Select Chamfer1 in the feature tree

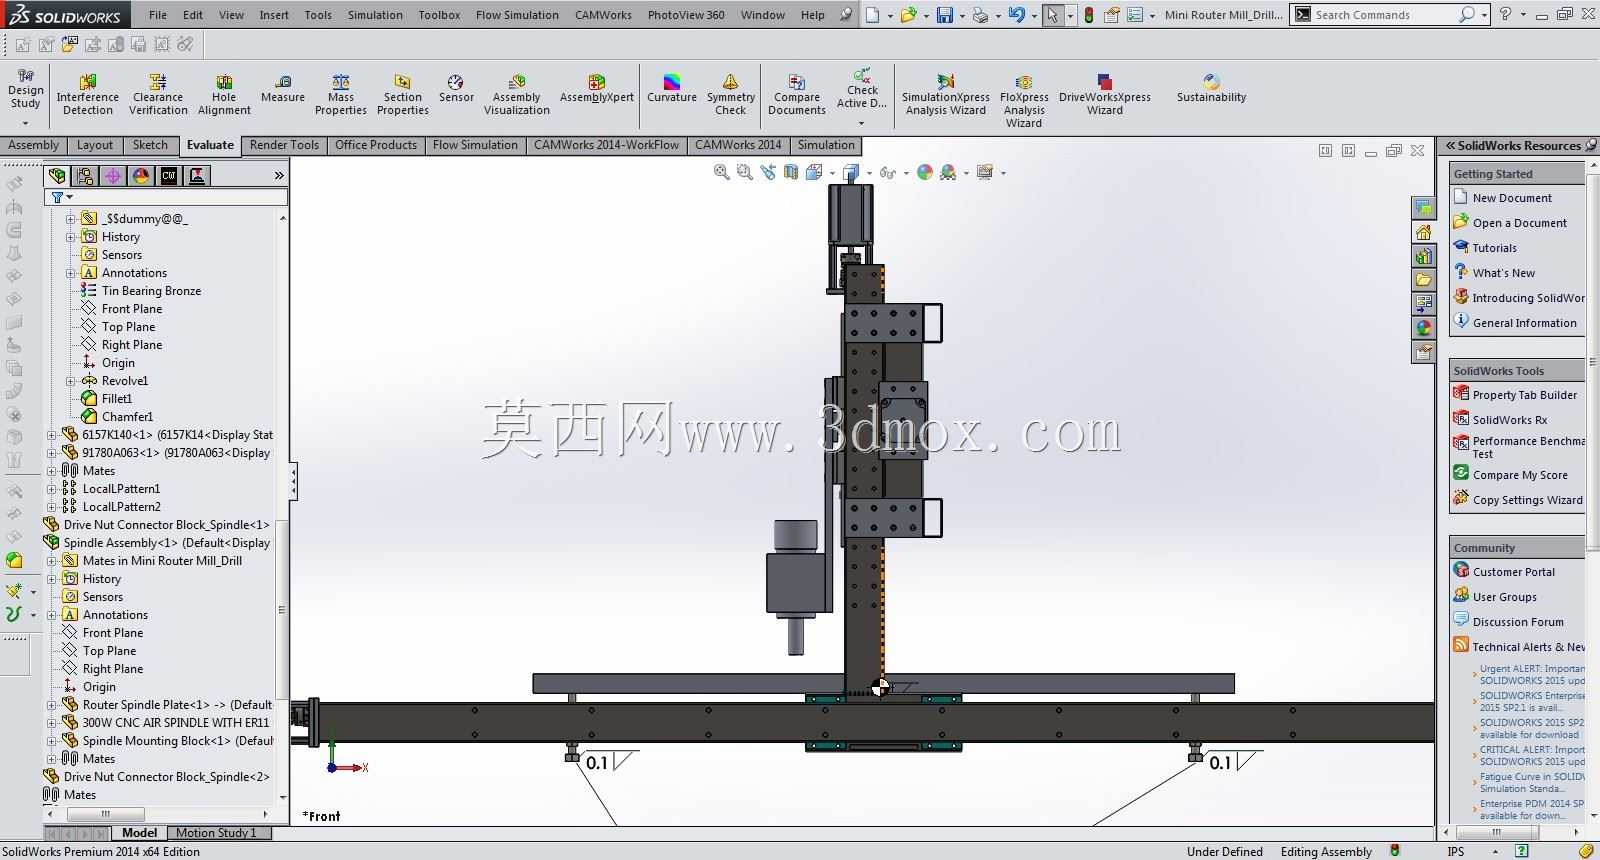[128, 417]
